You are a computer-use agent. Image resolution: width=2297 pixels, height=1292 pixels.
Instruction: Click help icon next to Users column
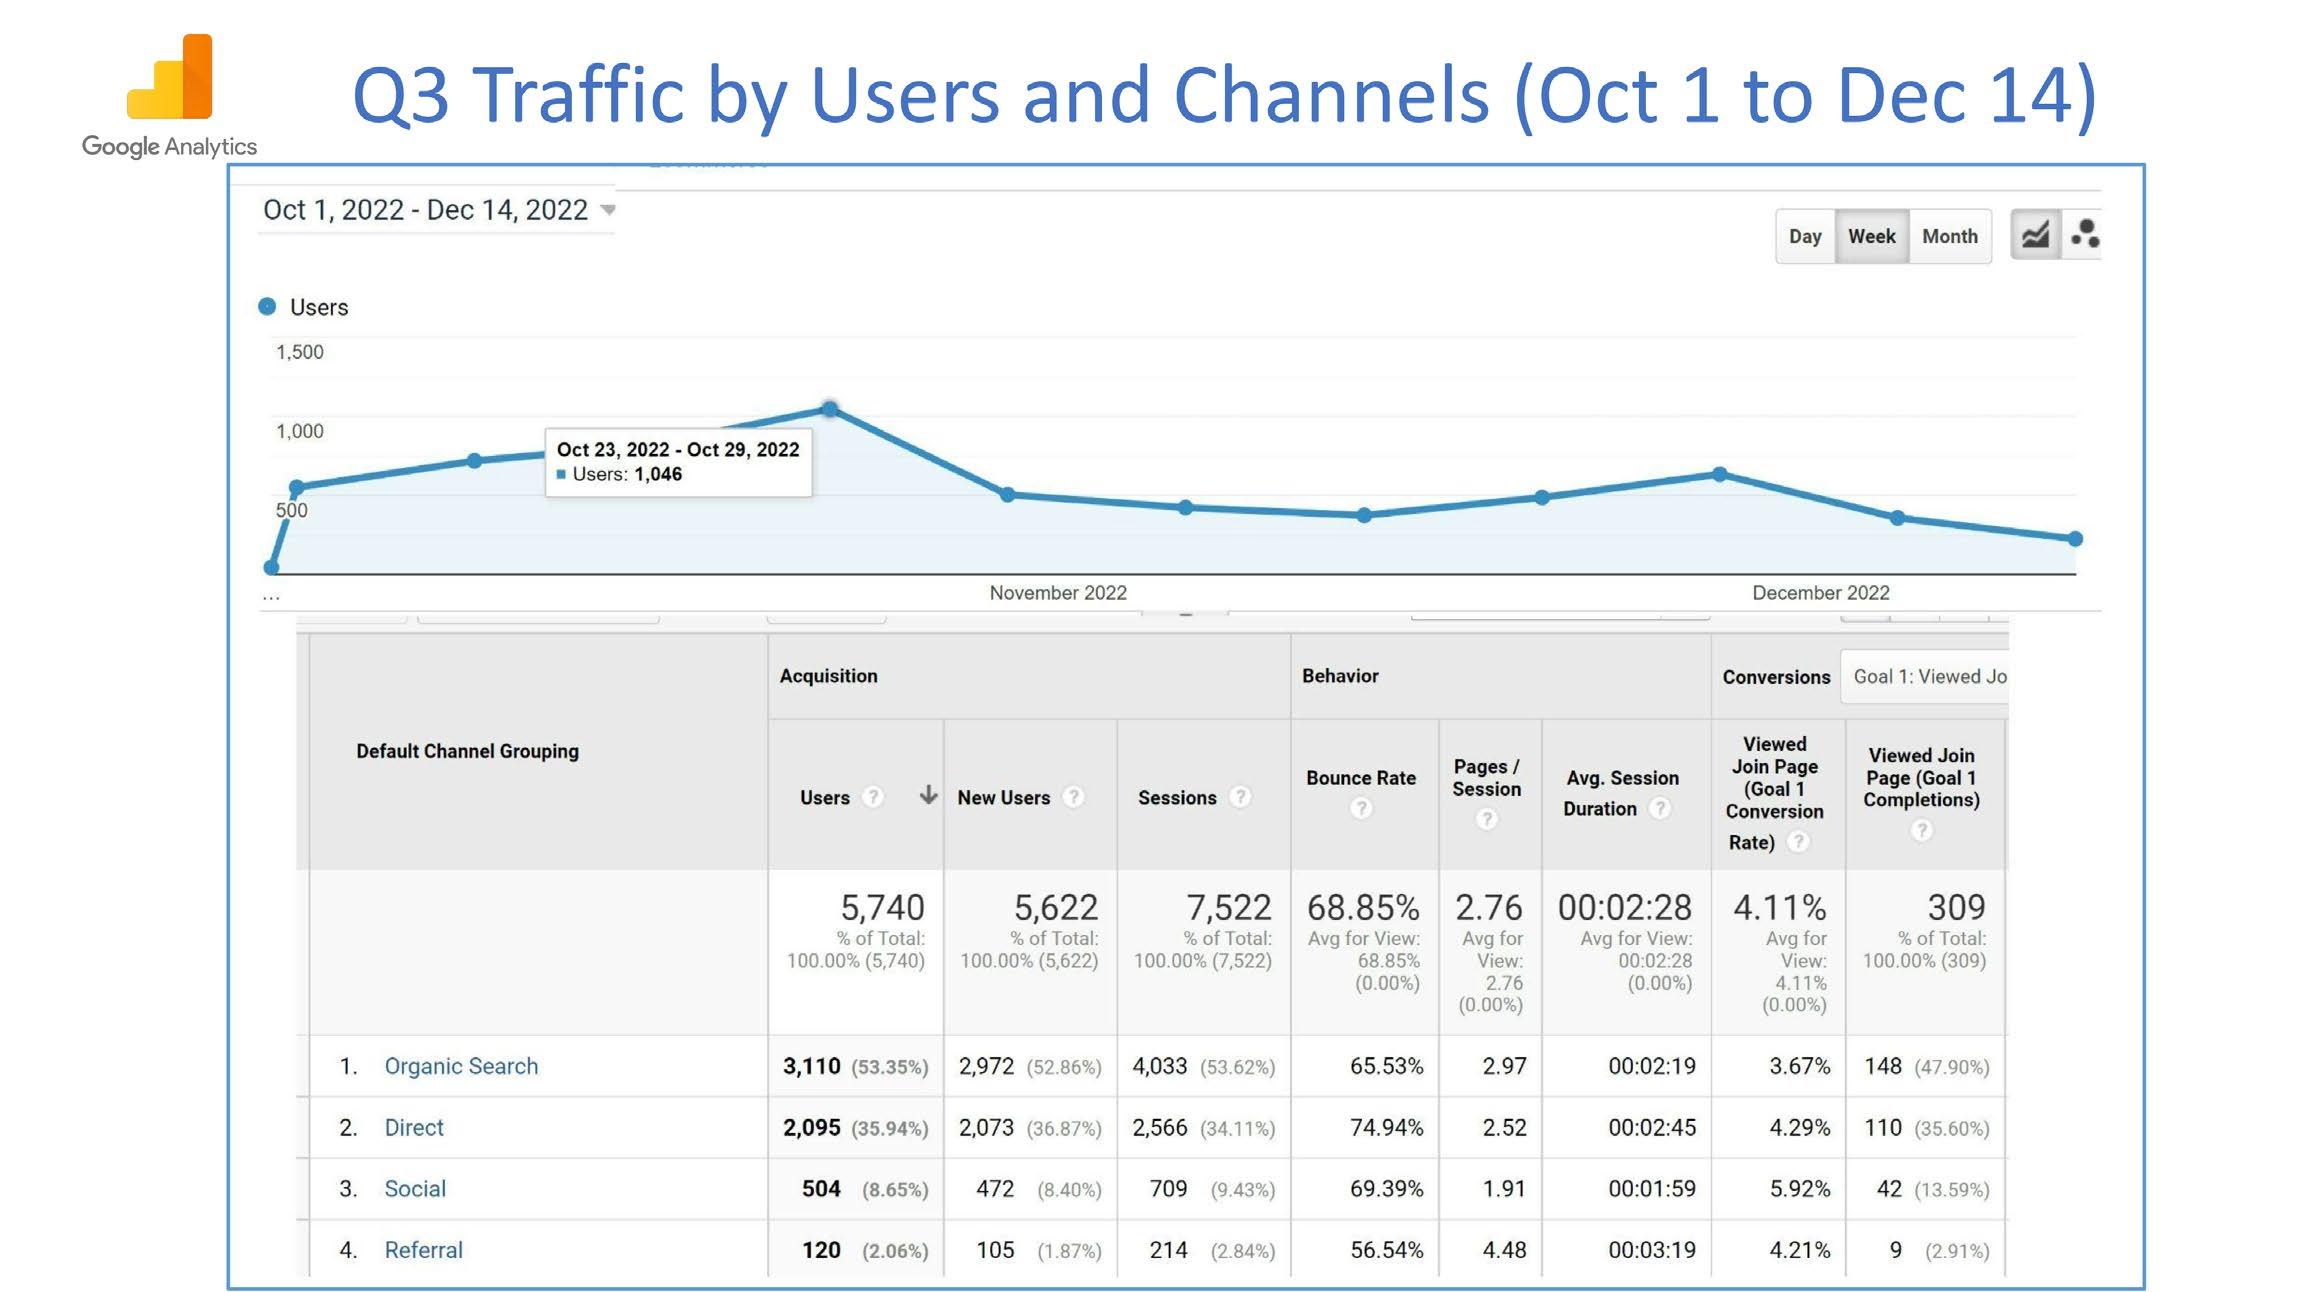tap(873, 797)
